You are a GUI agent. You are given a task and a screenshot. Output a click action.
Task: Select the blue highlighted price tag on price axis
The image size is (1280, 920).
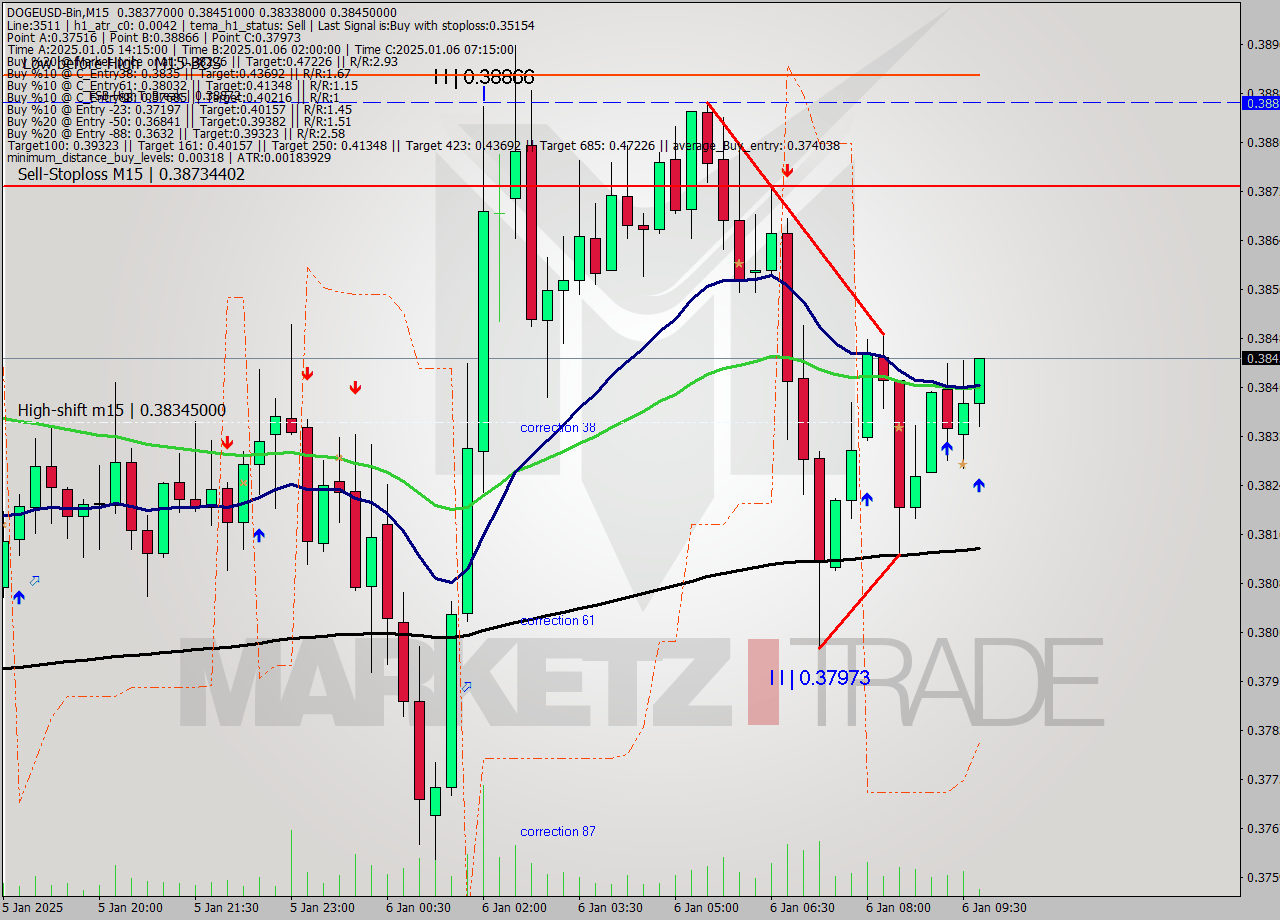click(x=1260, y=102)
